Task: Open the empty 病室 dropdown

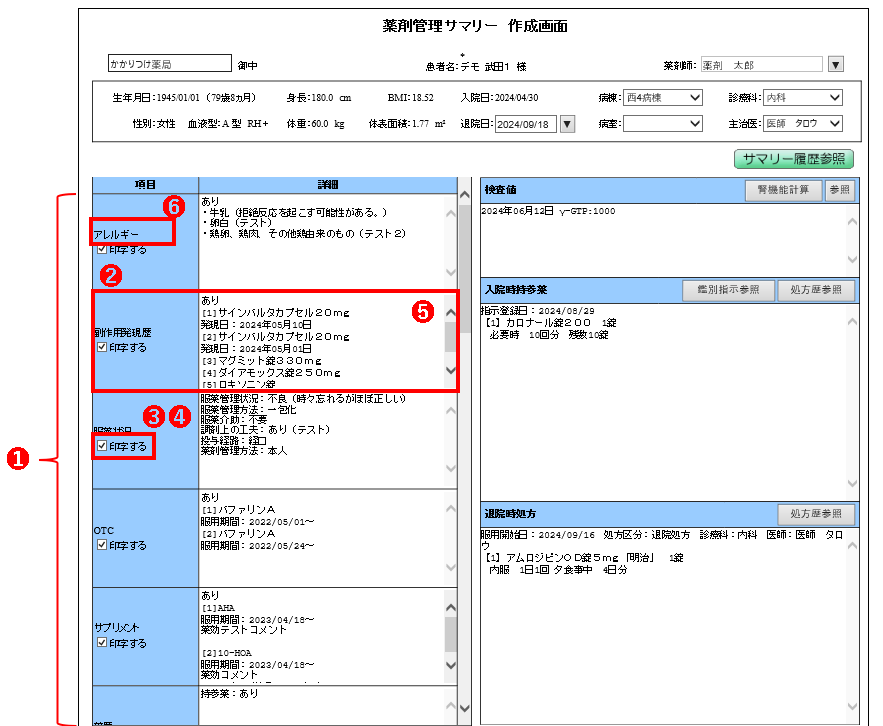Action: [x=664, y=124]
